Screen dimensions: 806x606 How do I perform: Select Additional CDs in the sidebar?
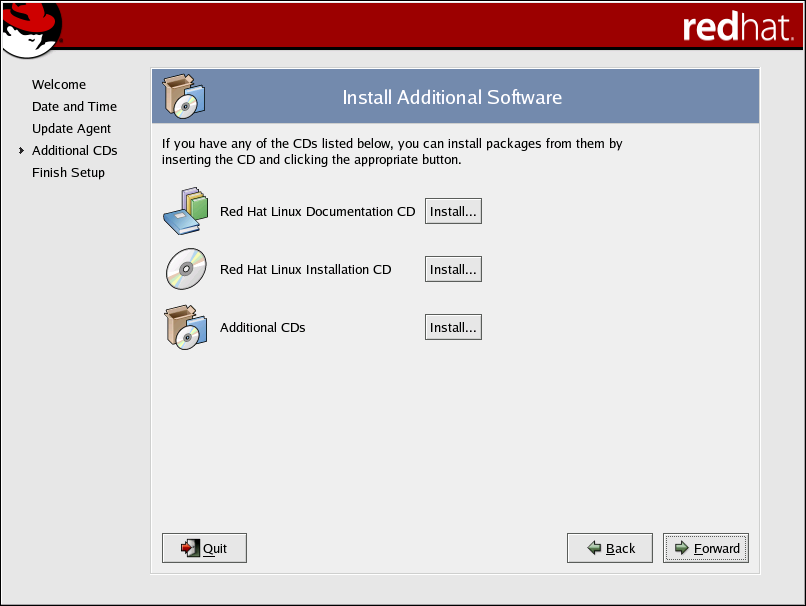(x=74, y=151)
